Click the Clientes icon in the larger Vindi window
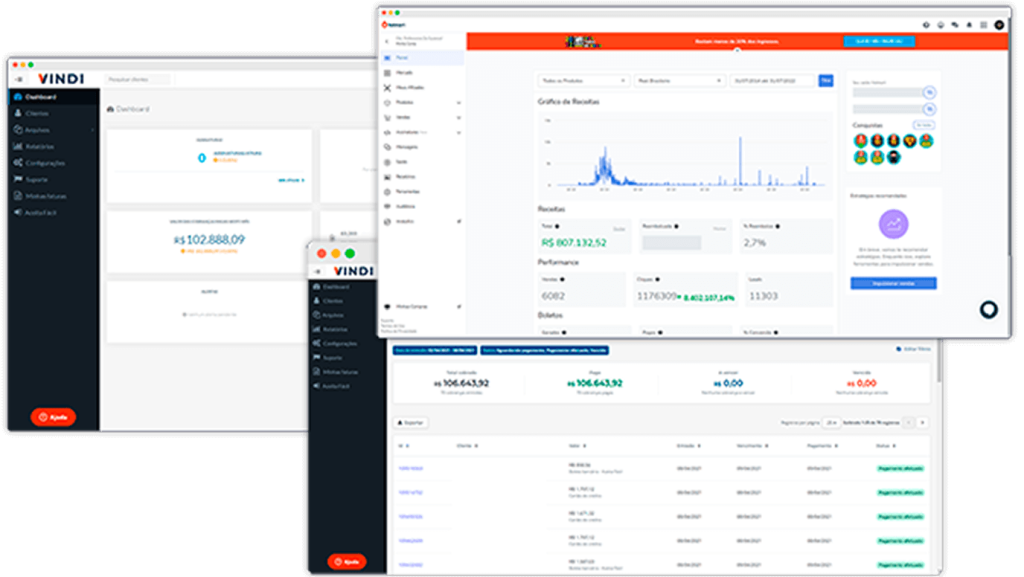 [x=19, y=114]
